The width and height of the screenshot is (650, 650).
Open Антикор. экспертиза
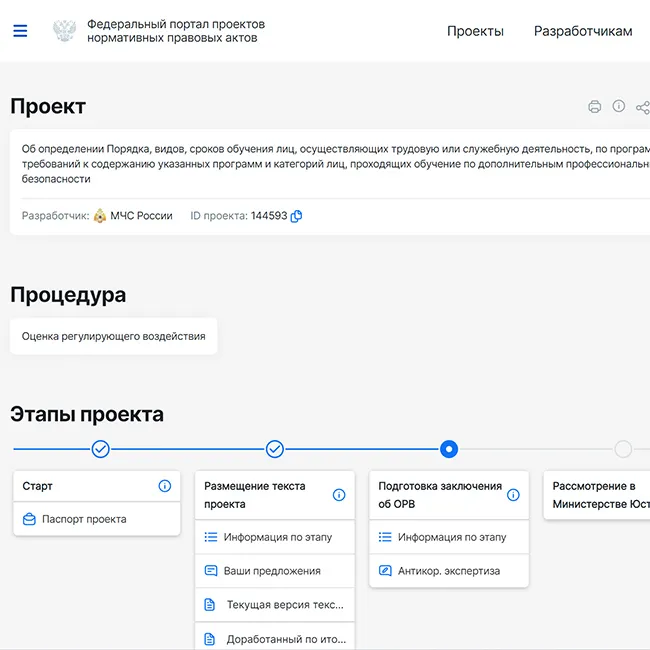449,571
